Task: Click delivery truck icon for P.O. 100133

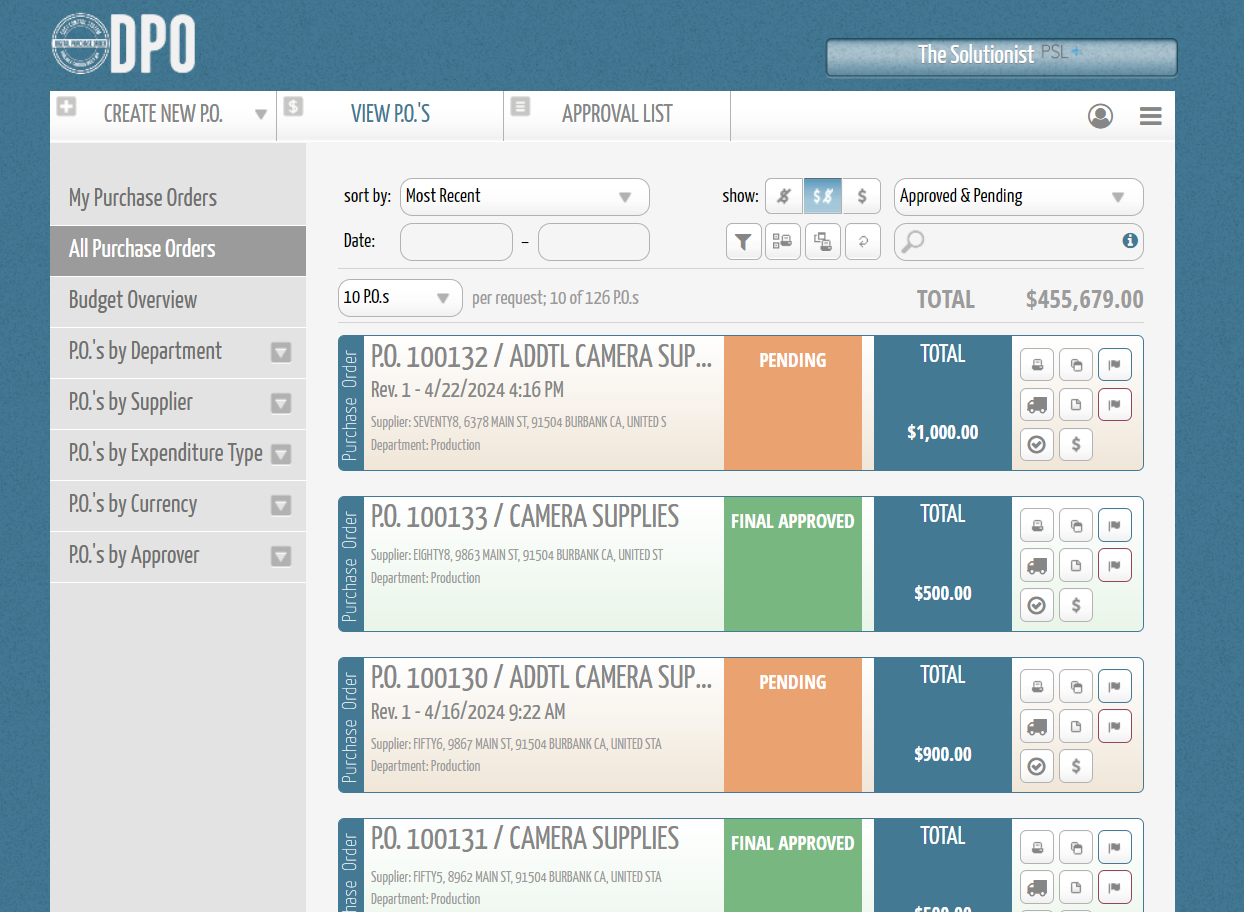Action: [x=1037, y=565]
